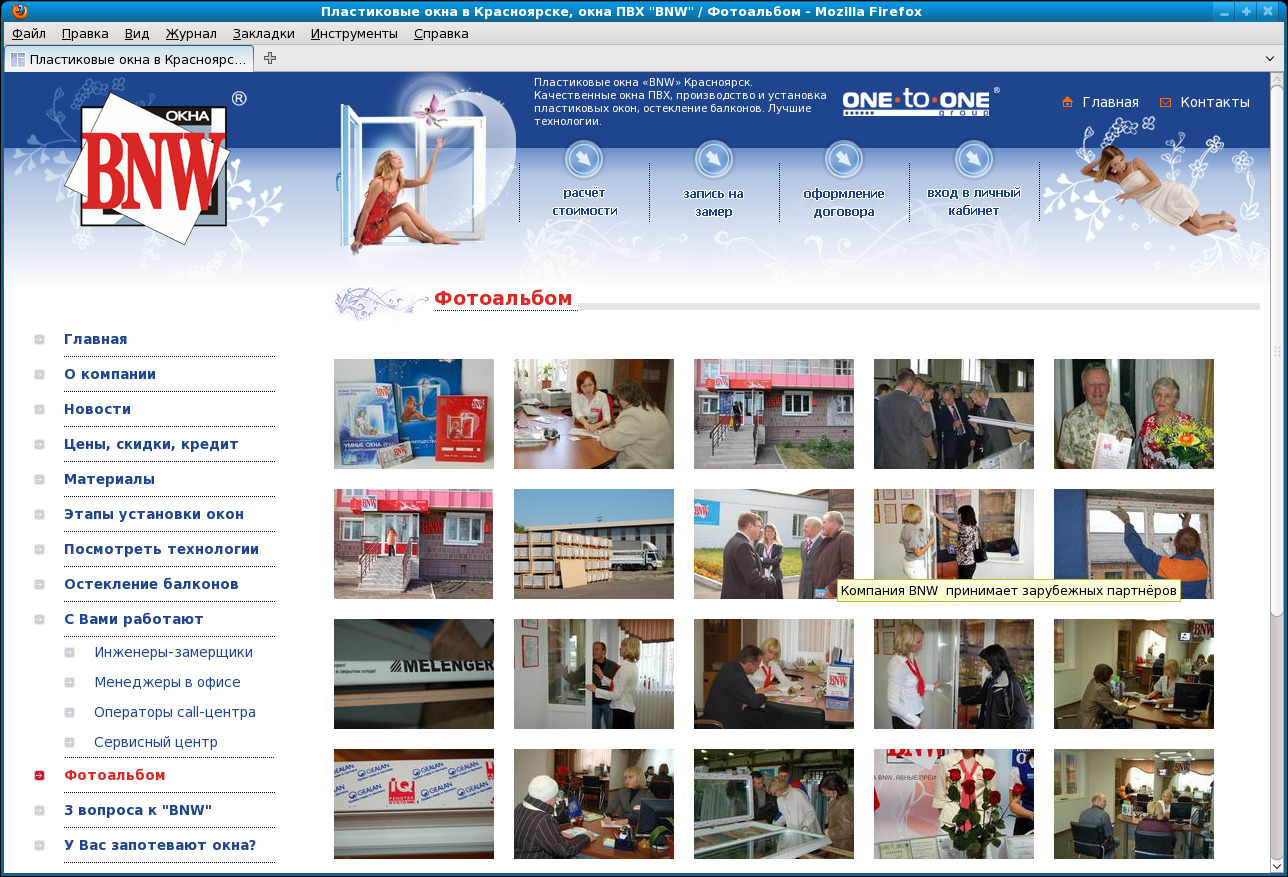Select the 'Пластиковые окна в Красноярске' browser tab
This screenshot has width=1288, height=877.
130,59
